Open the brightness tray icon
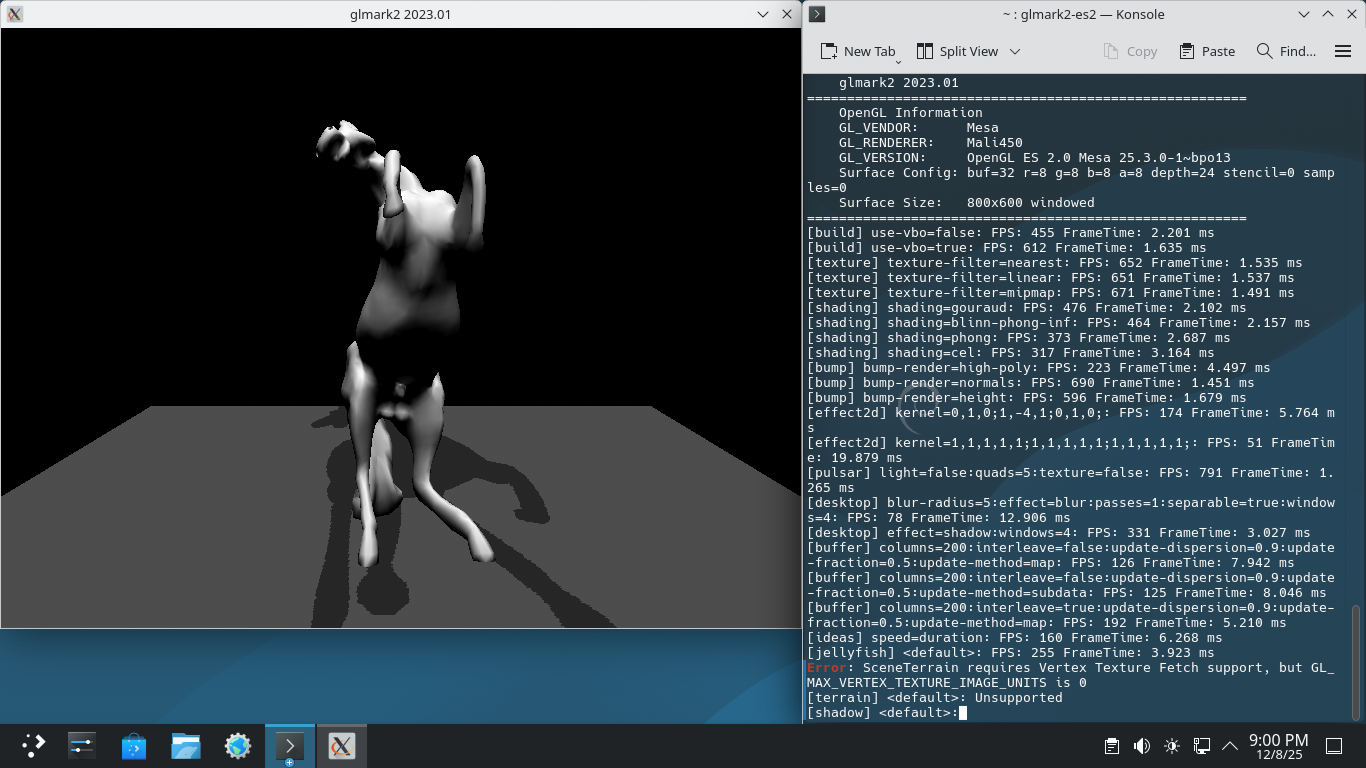This screenshot has width=1366, height=768. click(1171, 746)
